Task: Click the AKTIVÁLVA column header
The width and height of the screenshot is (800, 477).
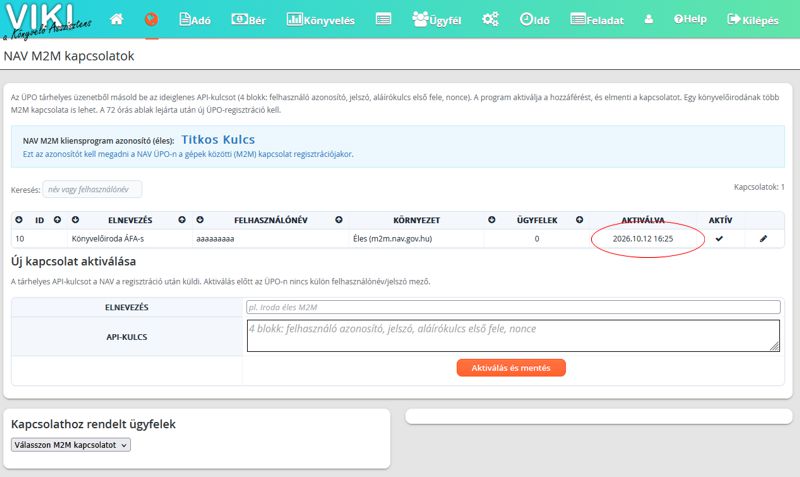Action: click(643, 220)
